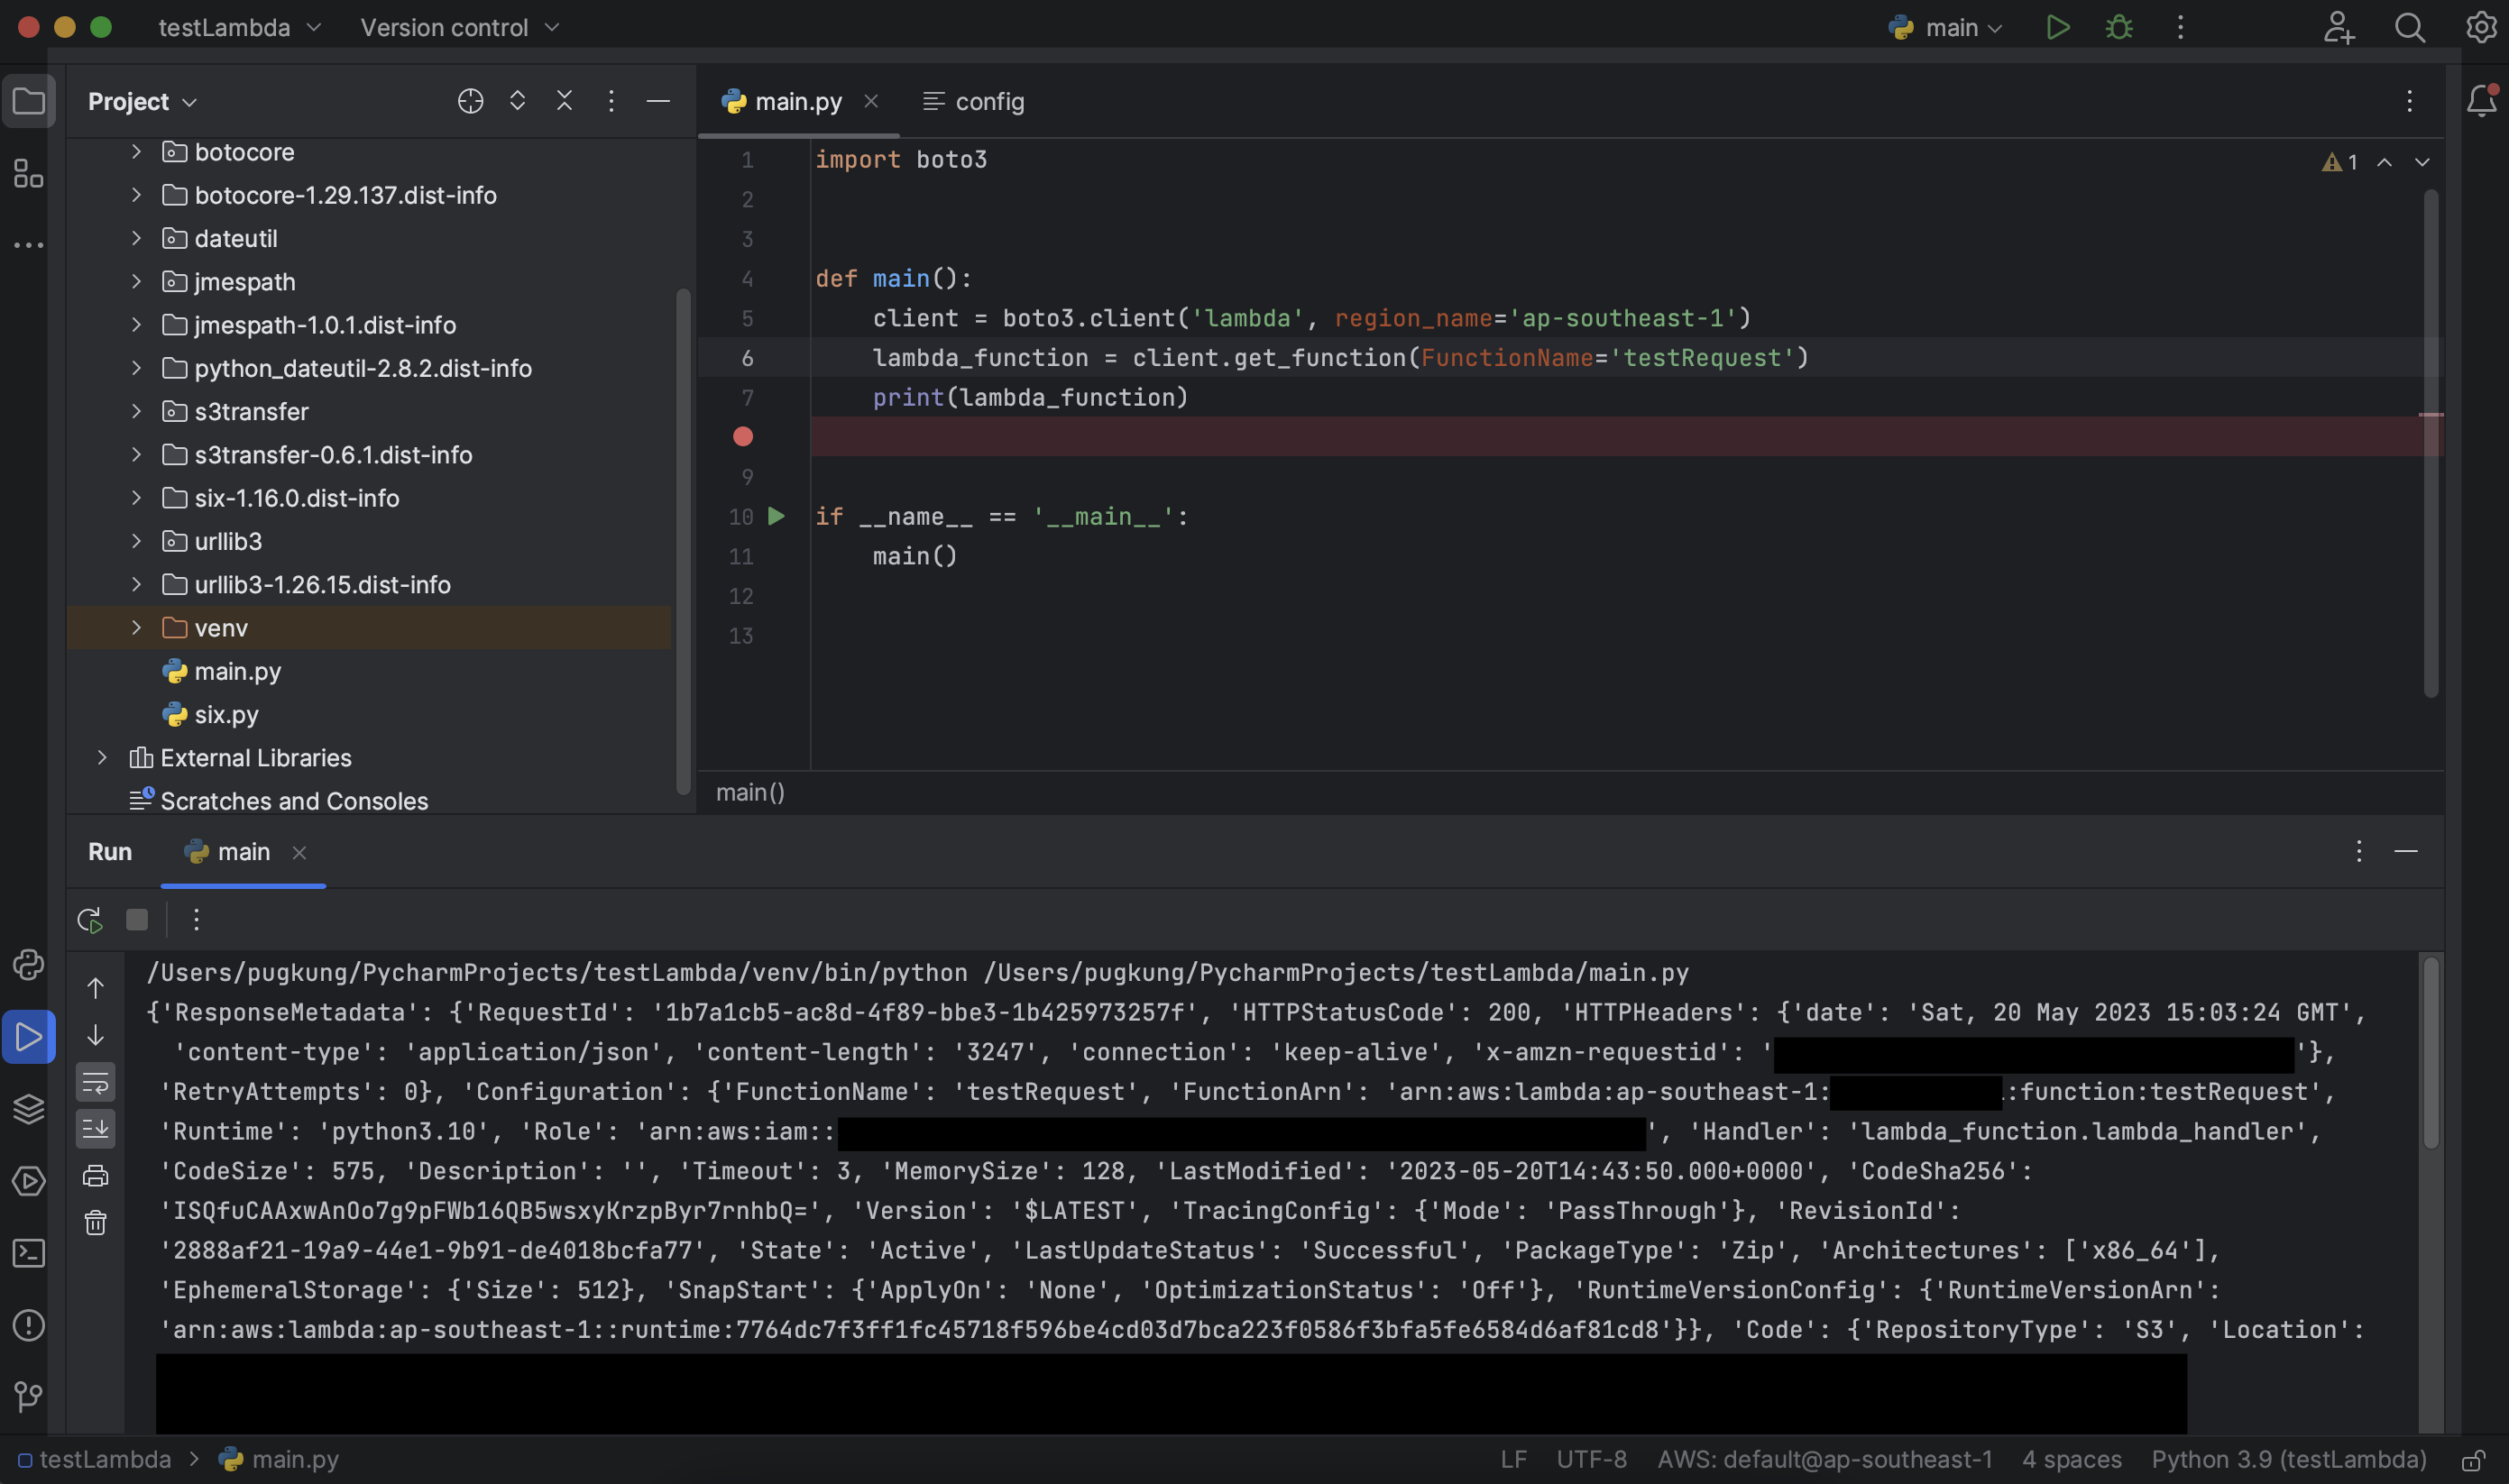Go to next highlighted problem arrow
This screenshot has width=2509, height=1484.
click(2422, 162)
